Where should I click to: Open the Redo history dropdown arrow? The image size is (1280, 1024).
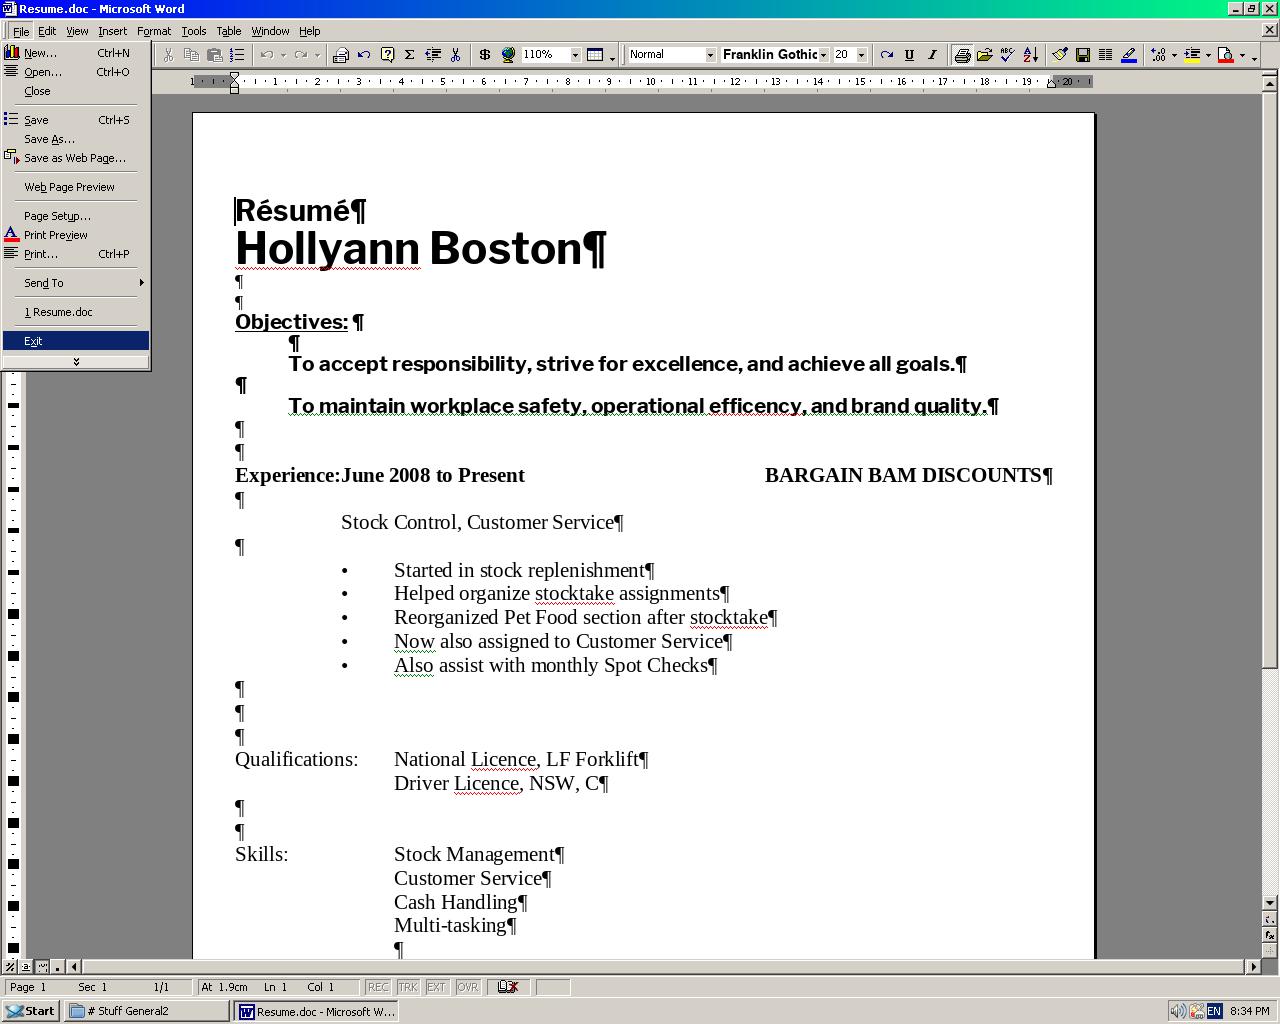pyautogui.click(x=317, y=55)
